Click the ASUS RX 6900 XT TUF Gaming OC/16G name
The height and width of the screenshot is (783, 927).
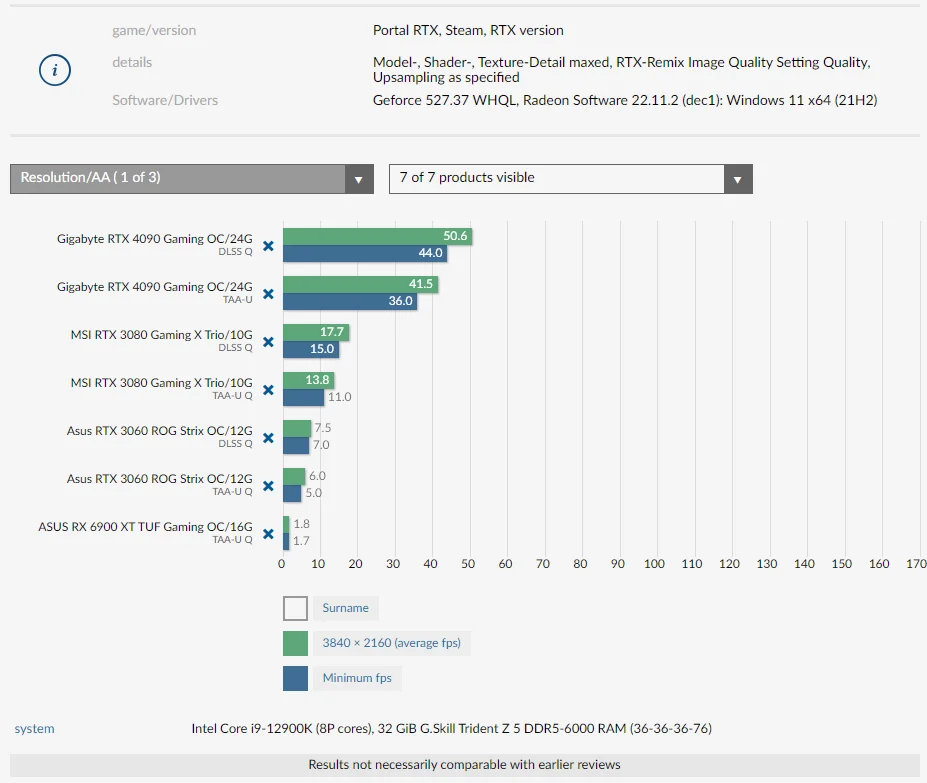tap(145, 527)
